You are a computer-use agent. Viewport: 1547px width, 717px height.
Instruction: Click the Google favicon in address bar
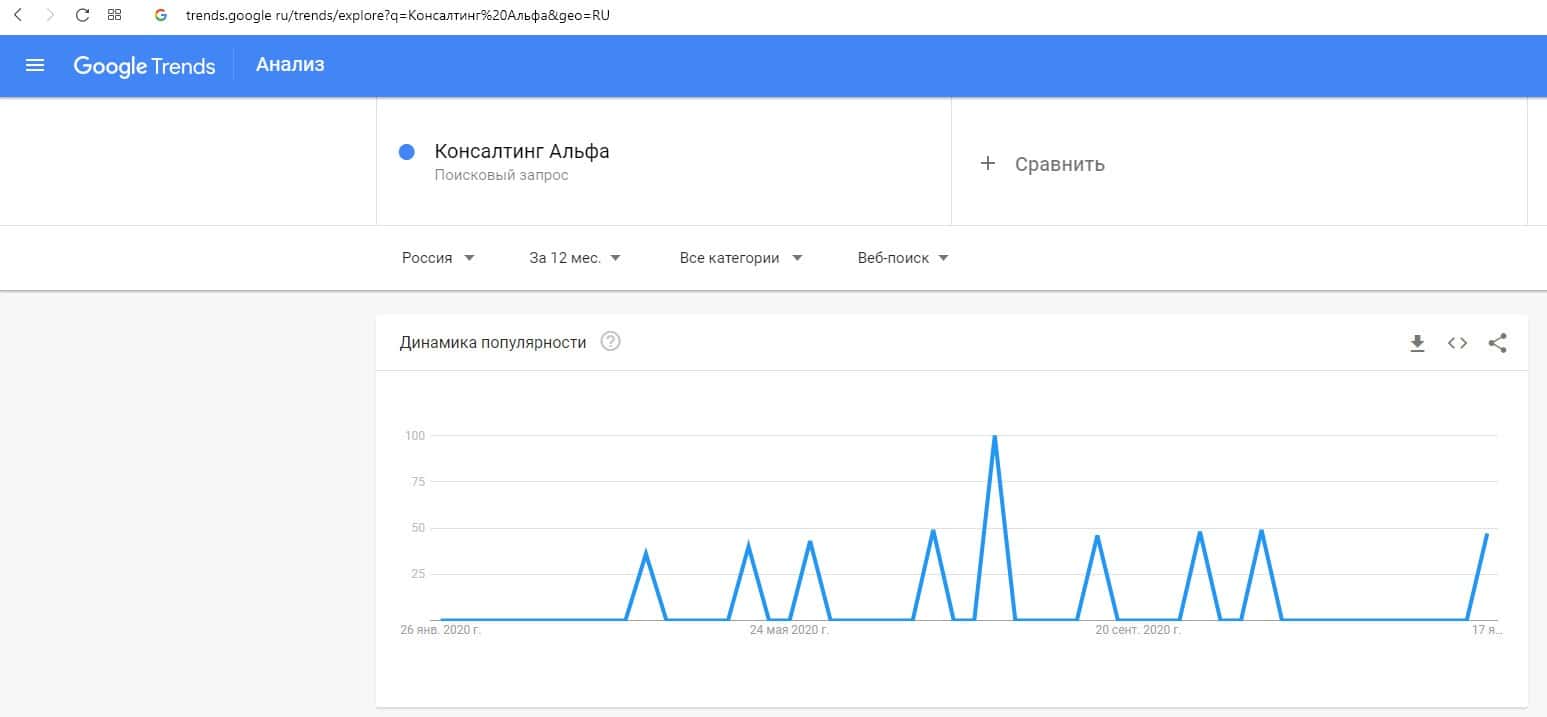coord(160,16)
